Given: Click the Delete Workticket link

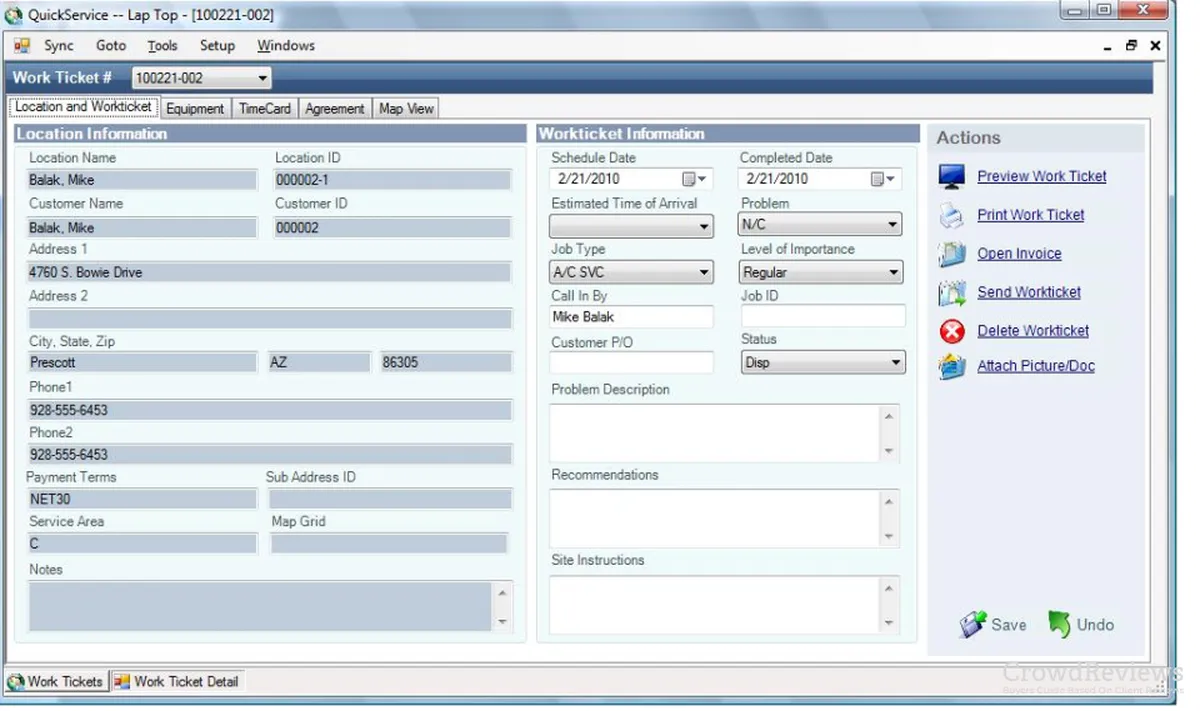Looking at the screenshot, I should [x=1033, y=331].
